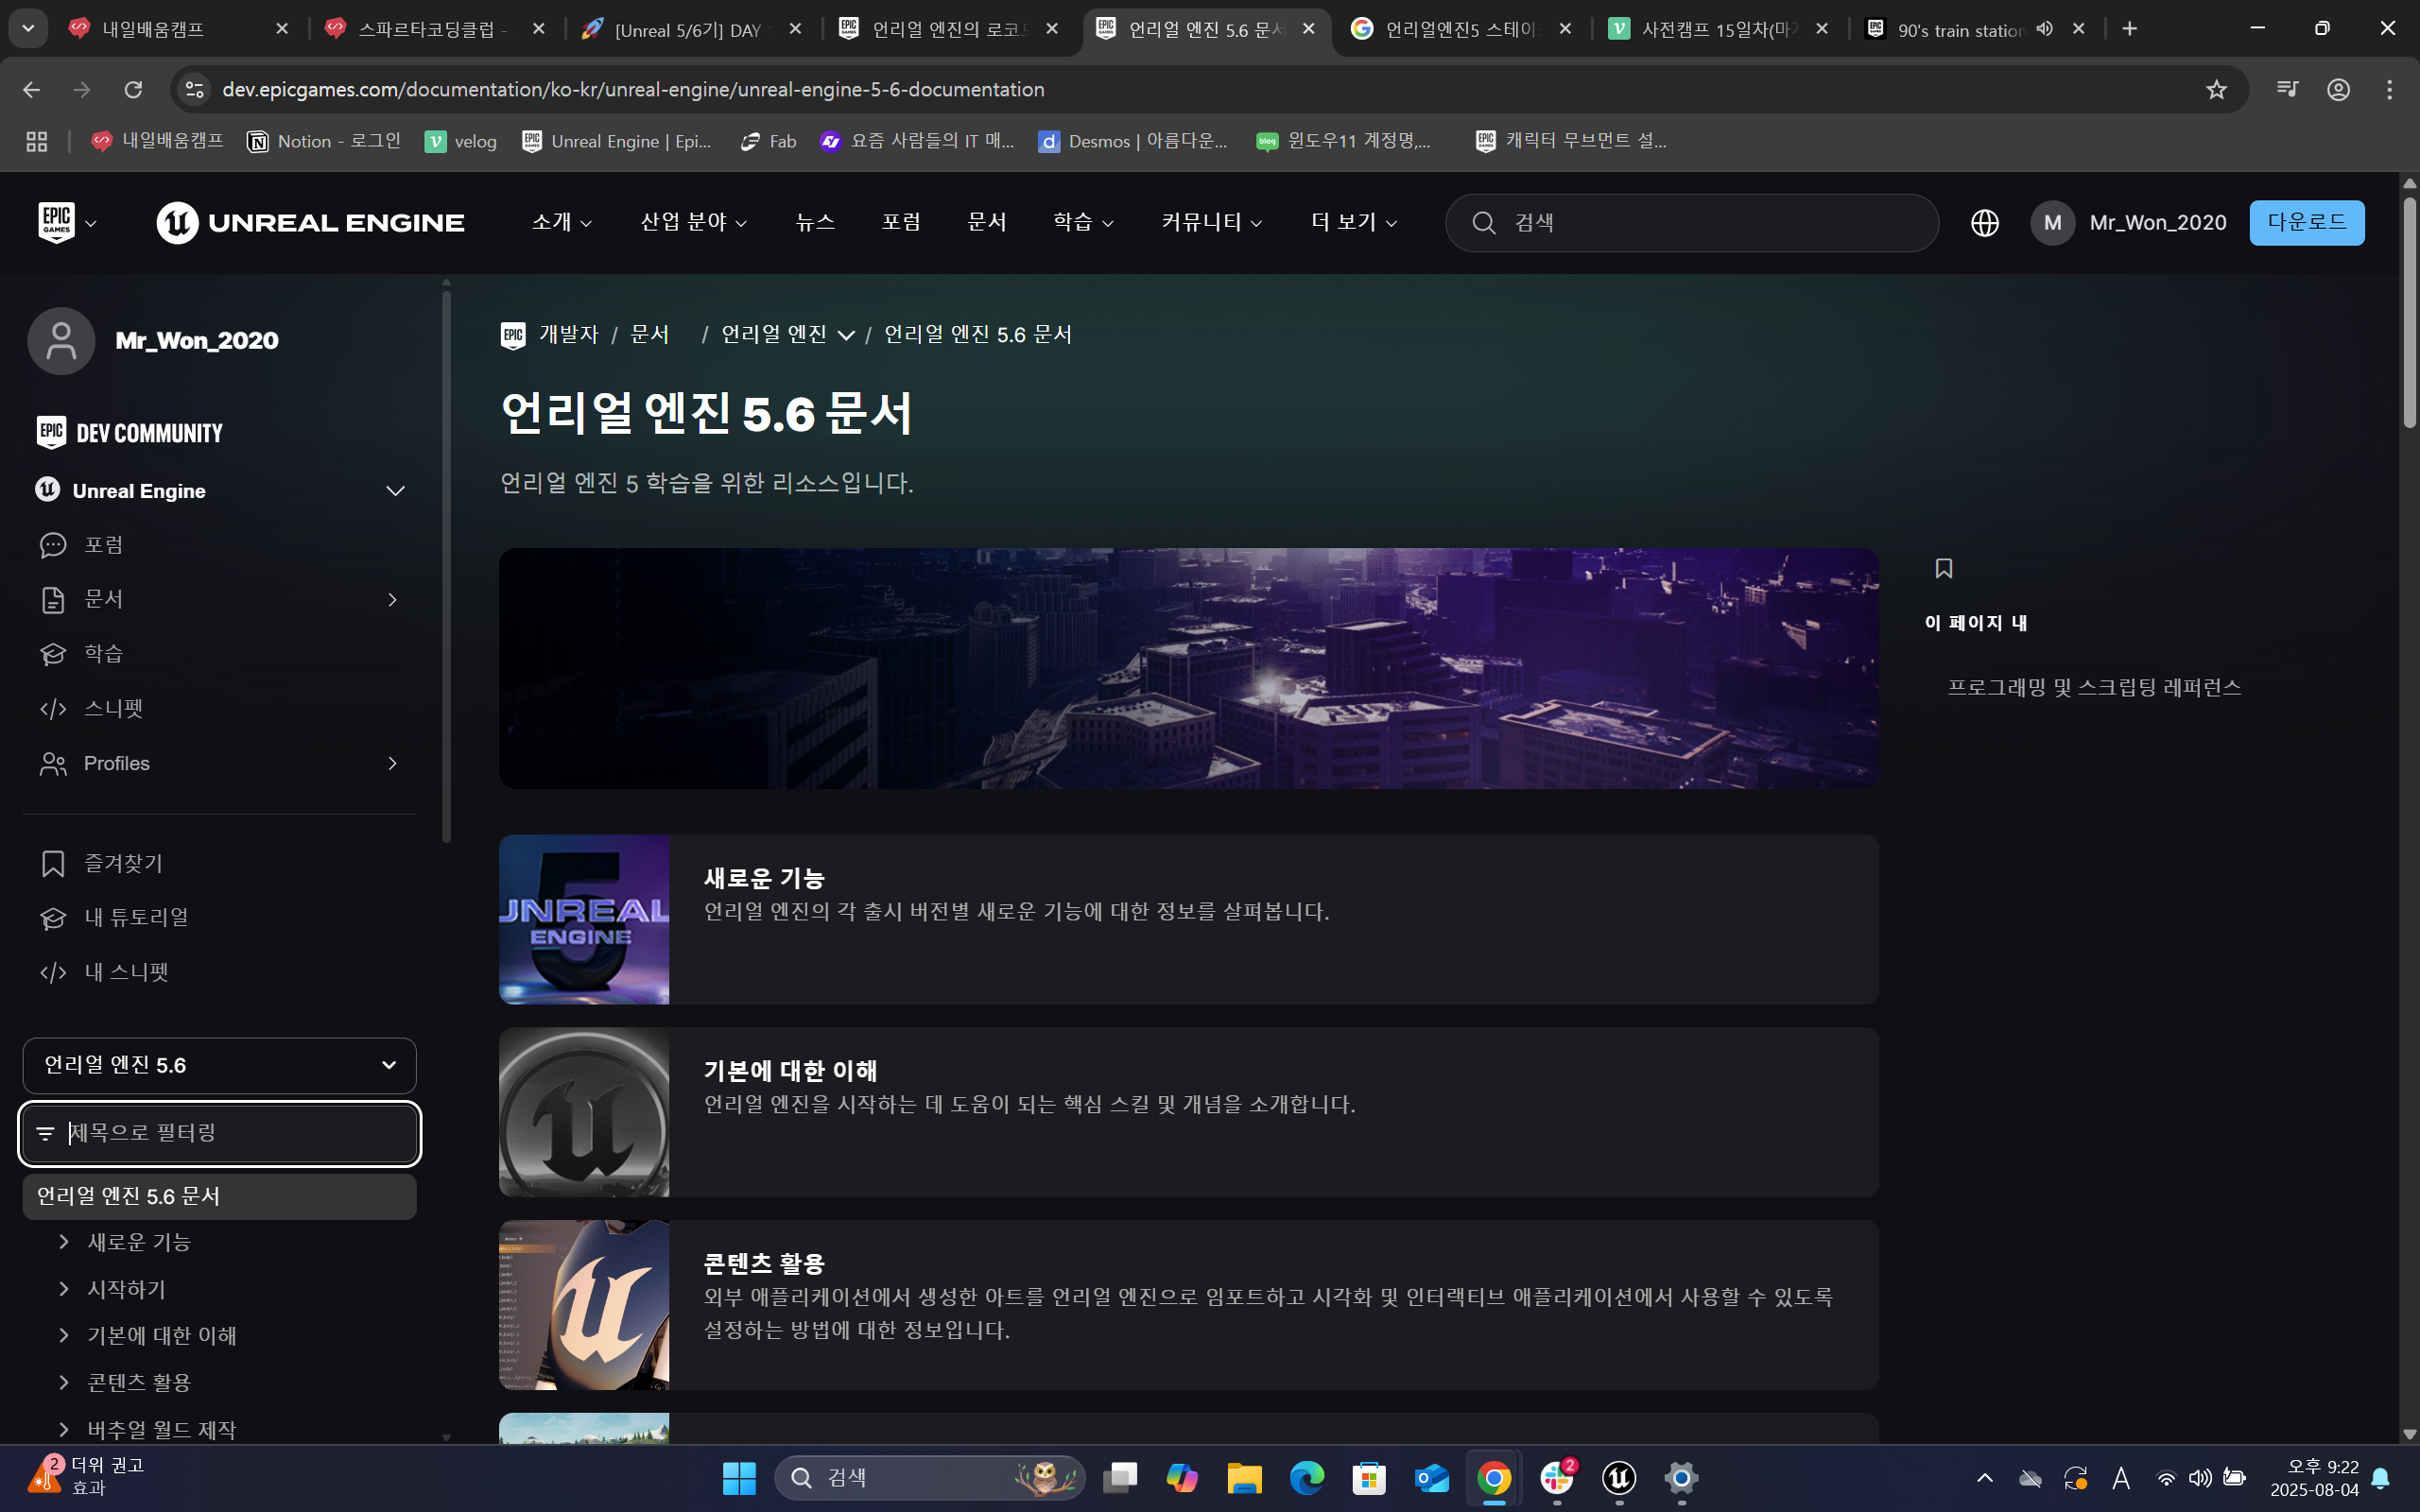
Task: Click the Windows Start button
Action: coord(739,1478)
